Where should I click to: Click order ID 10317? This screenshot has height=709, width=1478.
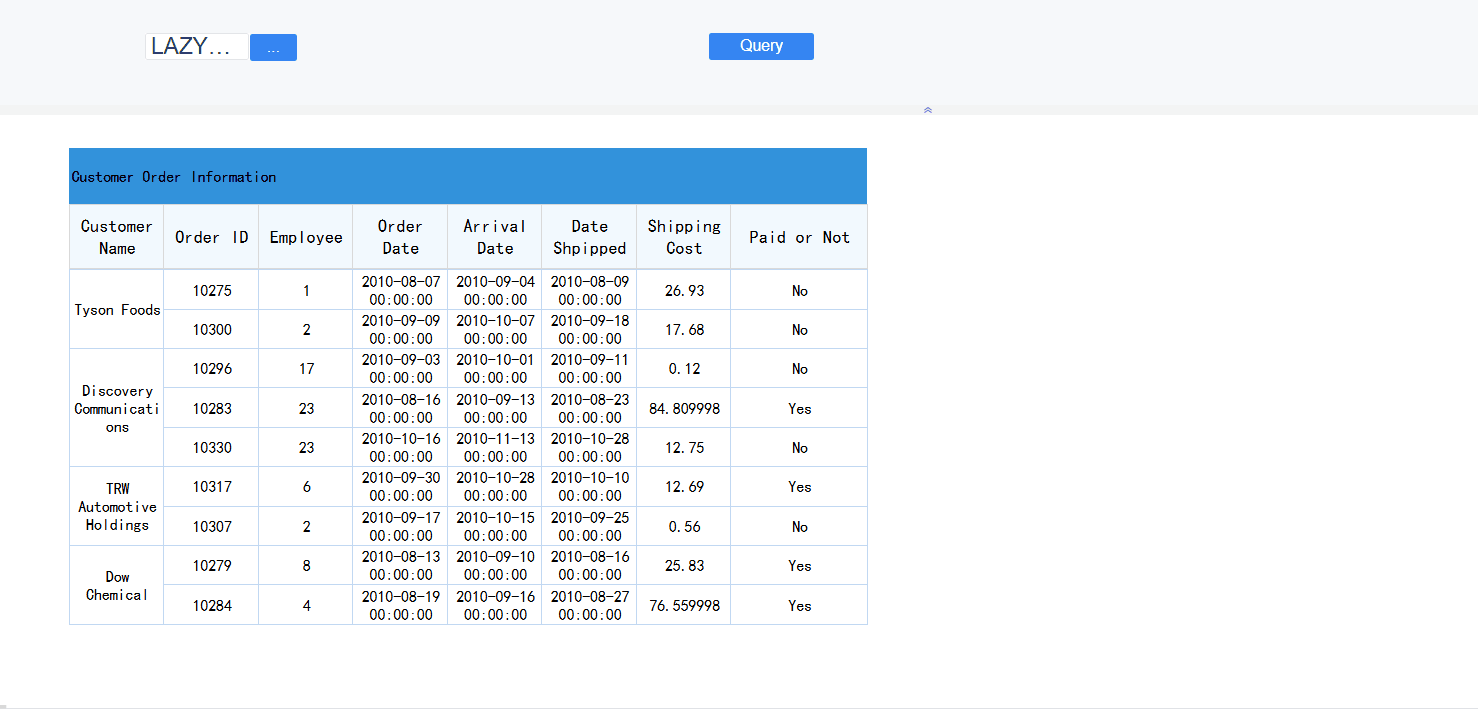211,486
